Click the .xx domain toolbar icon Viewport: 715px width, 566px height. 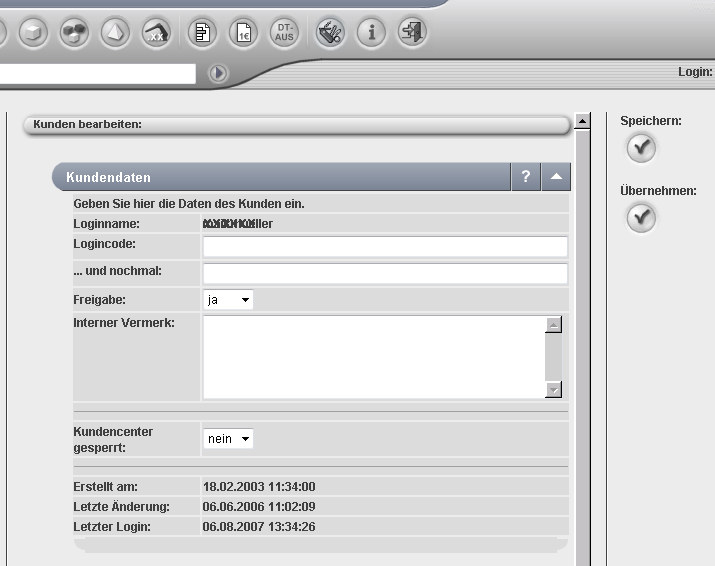pos(156,32)
